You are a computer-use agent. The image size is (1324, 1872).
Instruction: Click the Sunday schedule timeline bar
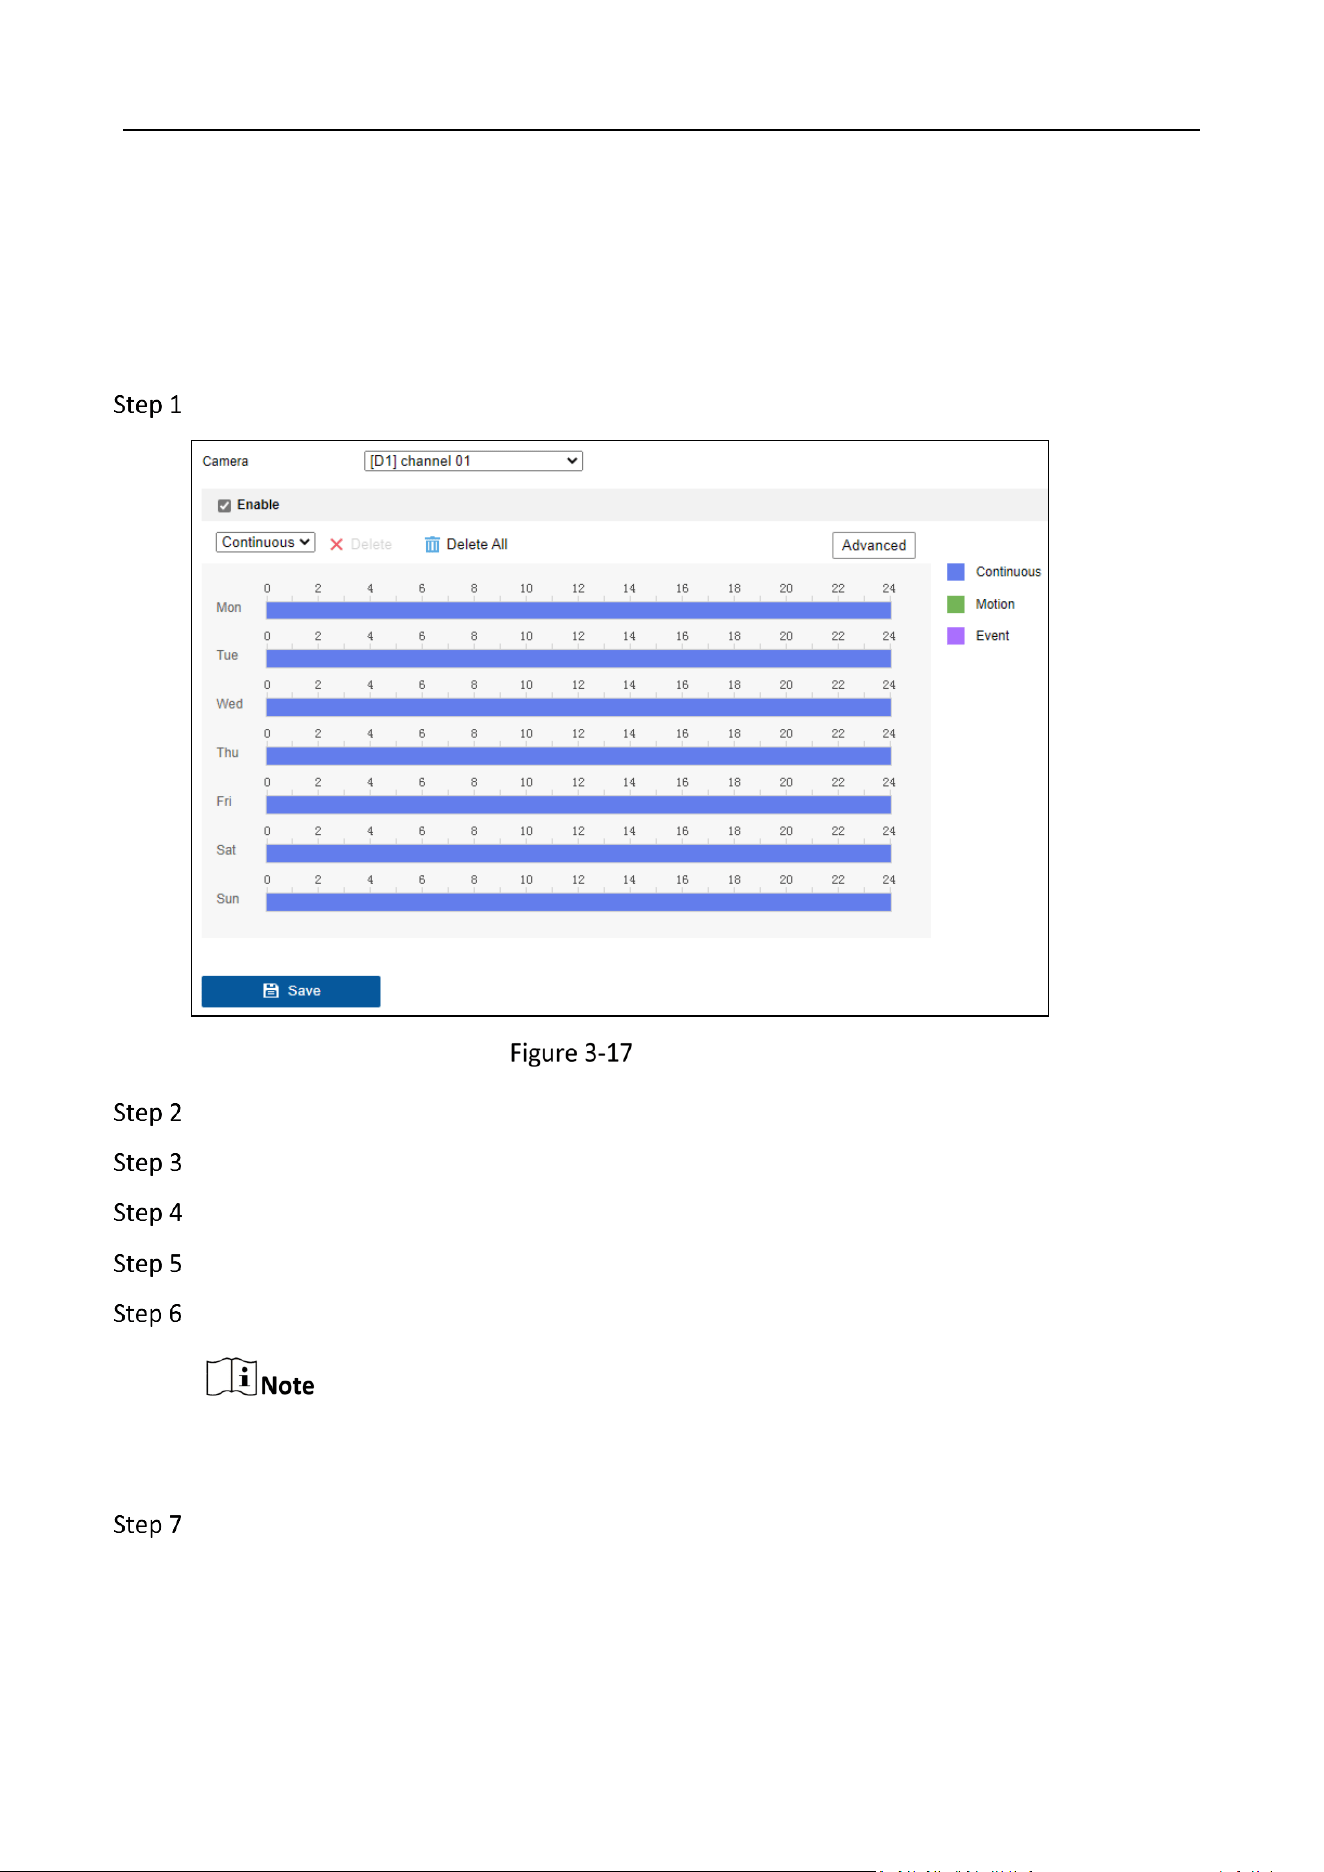578,902
